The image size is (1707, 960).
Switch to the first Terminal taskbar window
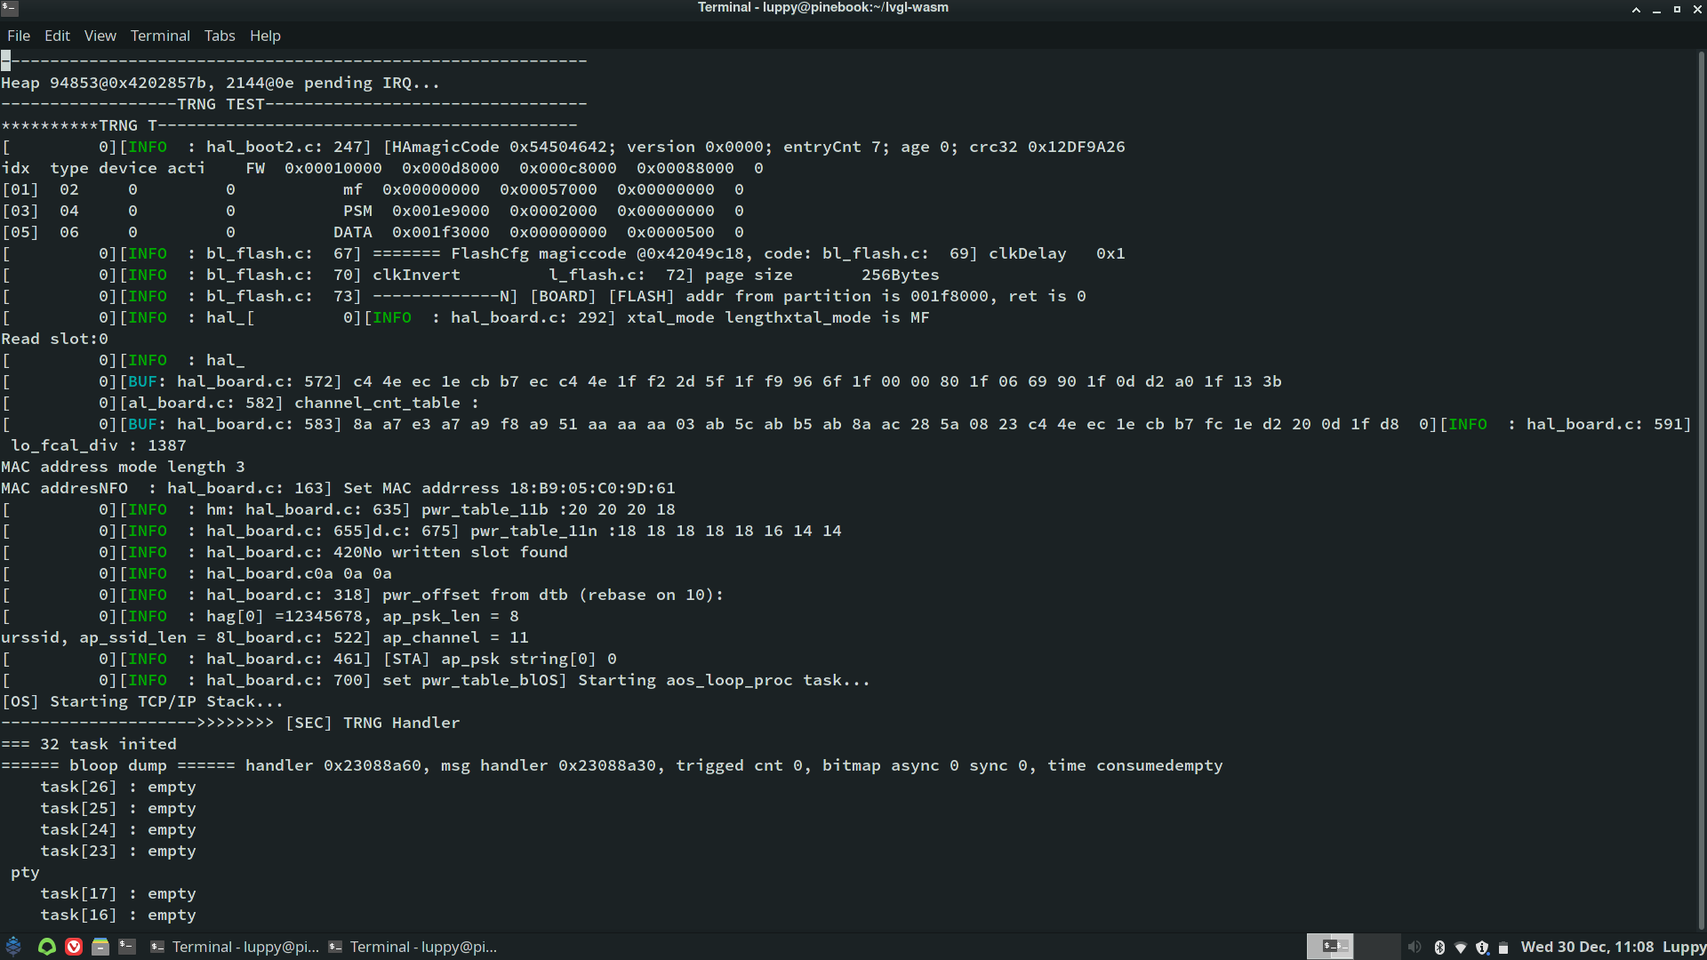pos(235,946)
